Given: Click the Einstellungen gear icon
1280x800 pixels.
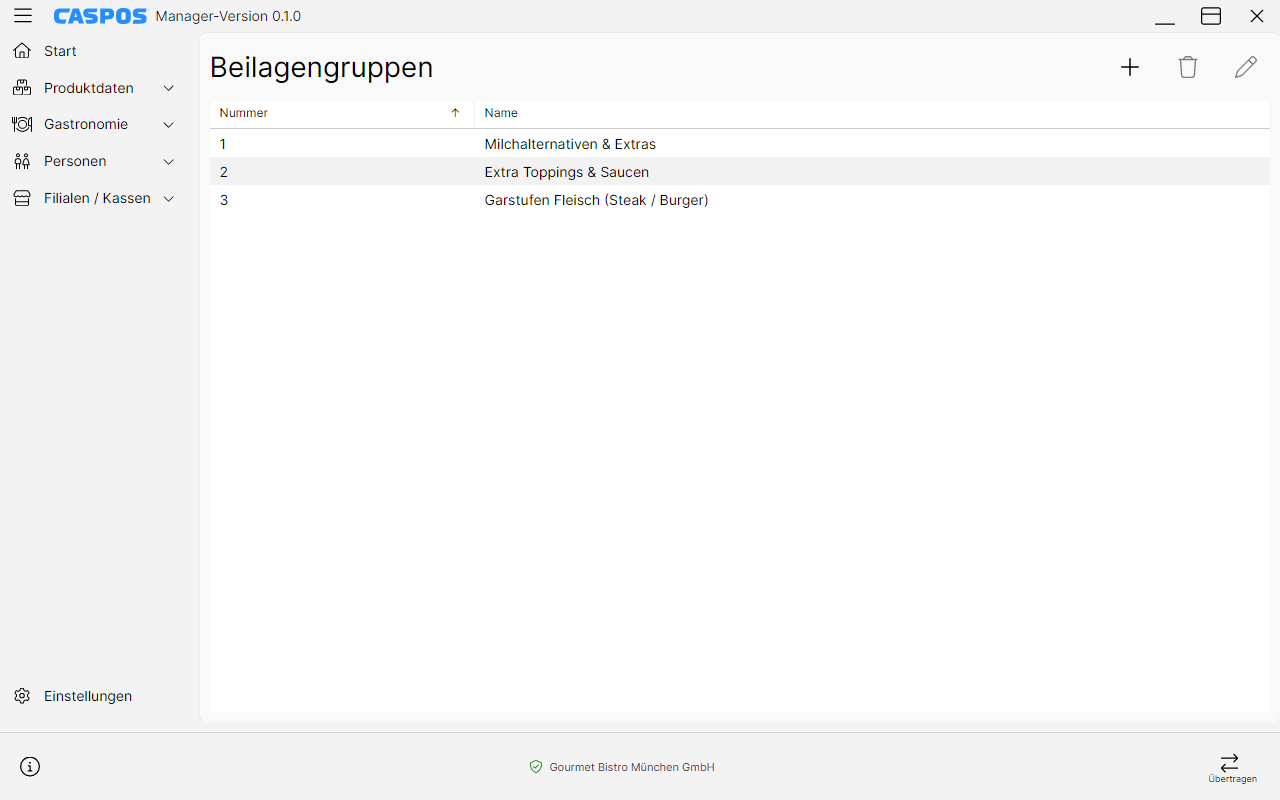Looking at the screenshot, I should coord(22,696).
